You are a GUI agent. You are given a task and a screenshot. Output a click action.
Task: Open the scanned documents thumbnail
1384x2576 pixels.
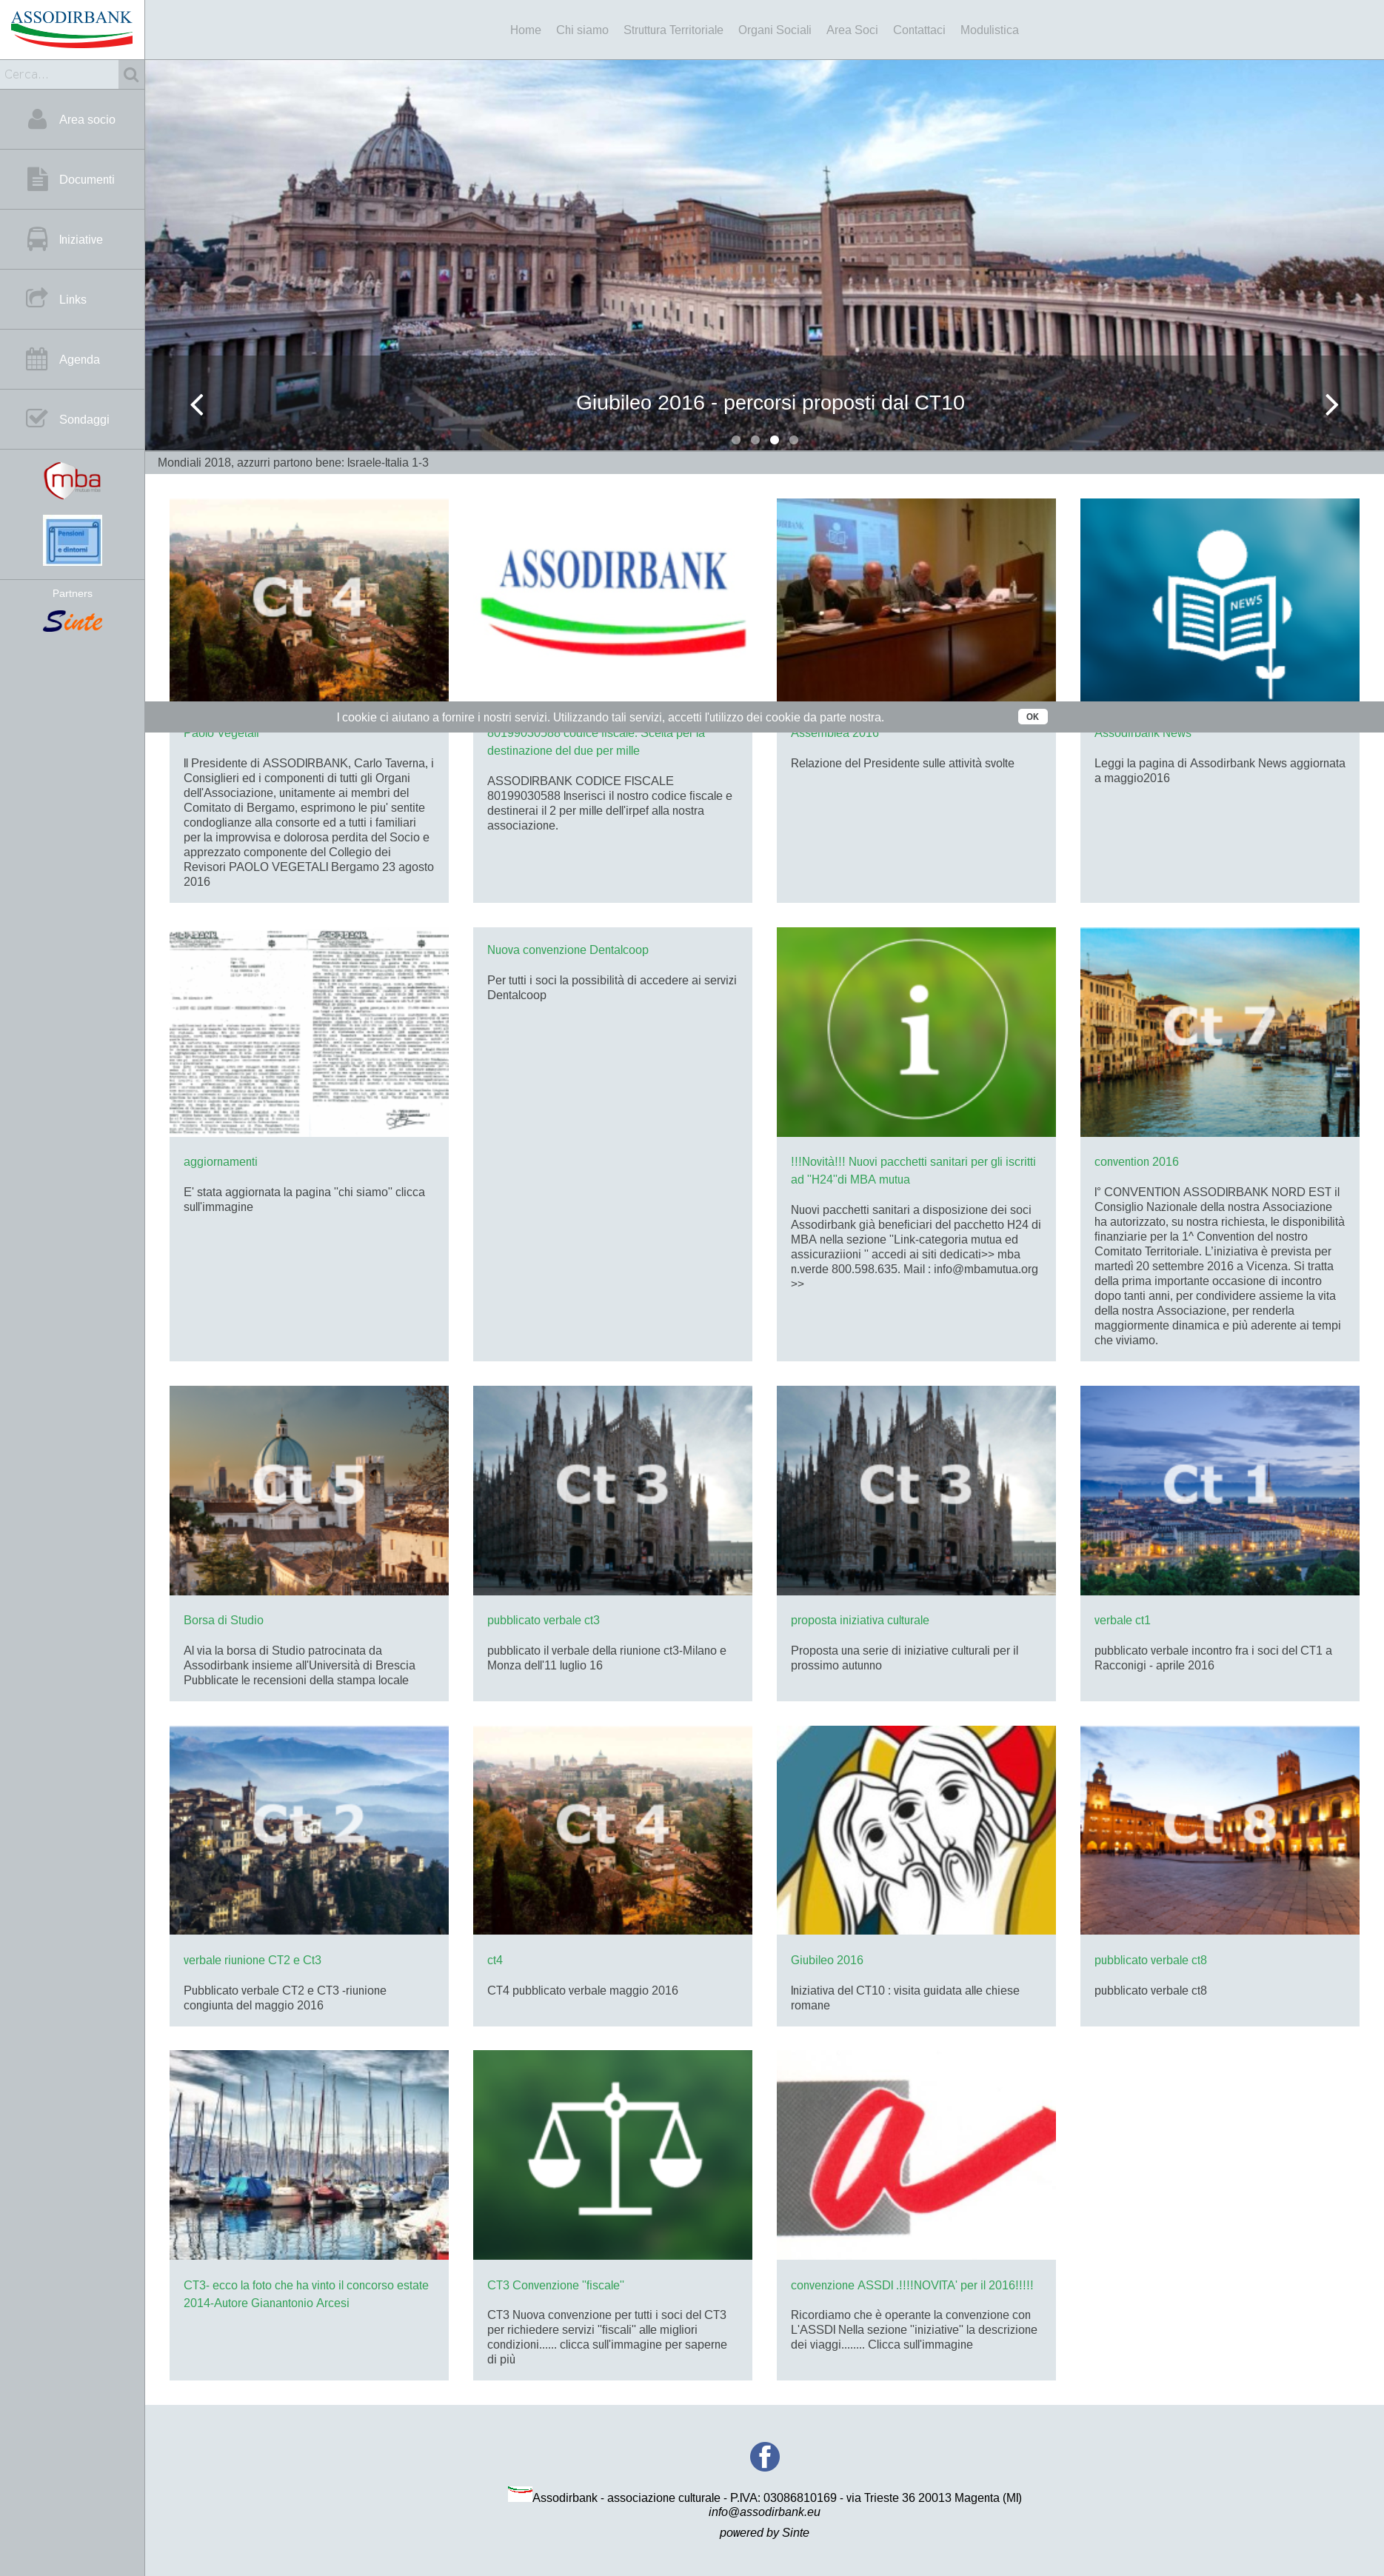pos(309,1032)
